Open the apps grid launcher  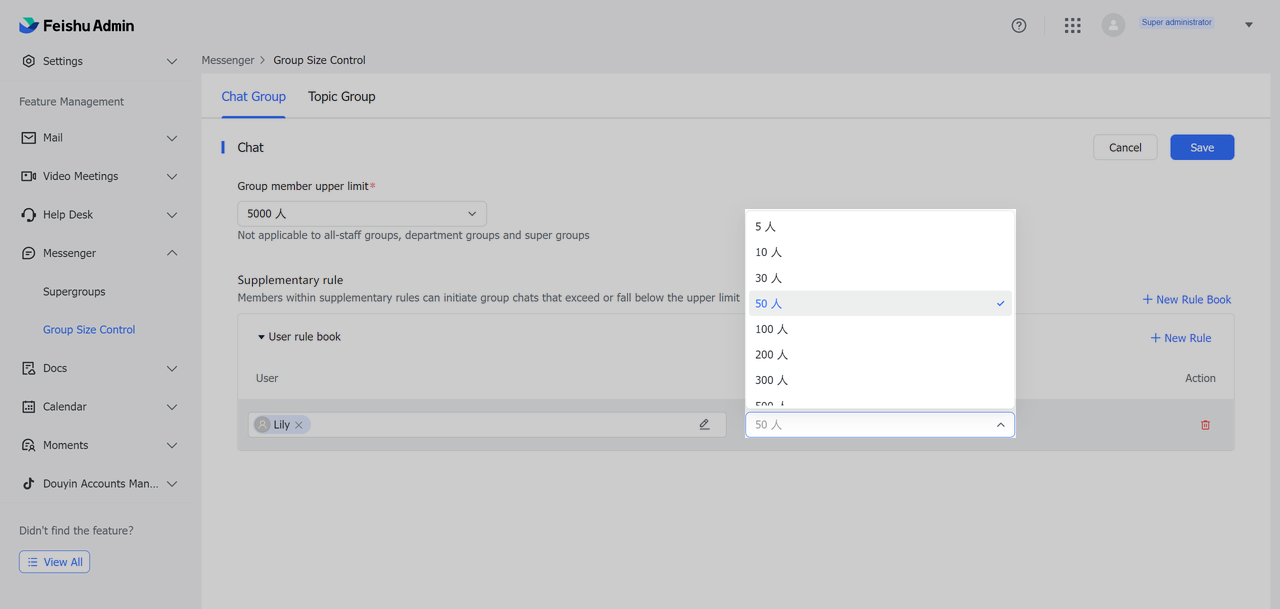coord(1072,25)
